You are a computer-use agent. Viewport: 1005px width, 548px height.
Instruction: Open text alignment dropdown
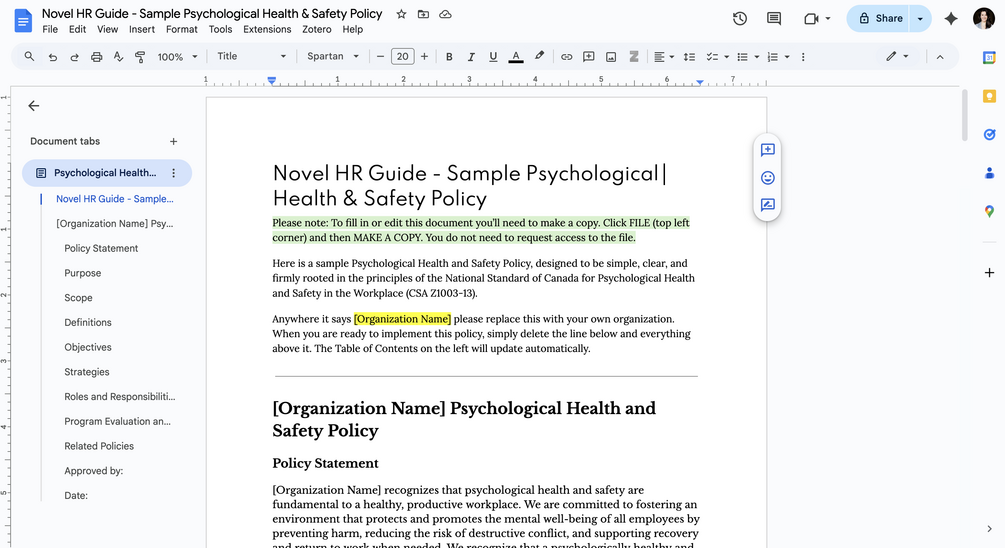663,57
